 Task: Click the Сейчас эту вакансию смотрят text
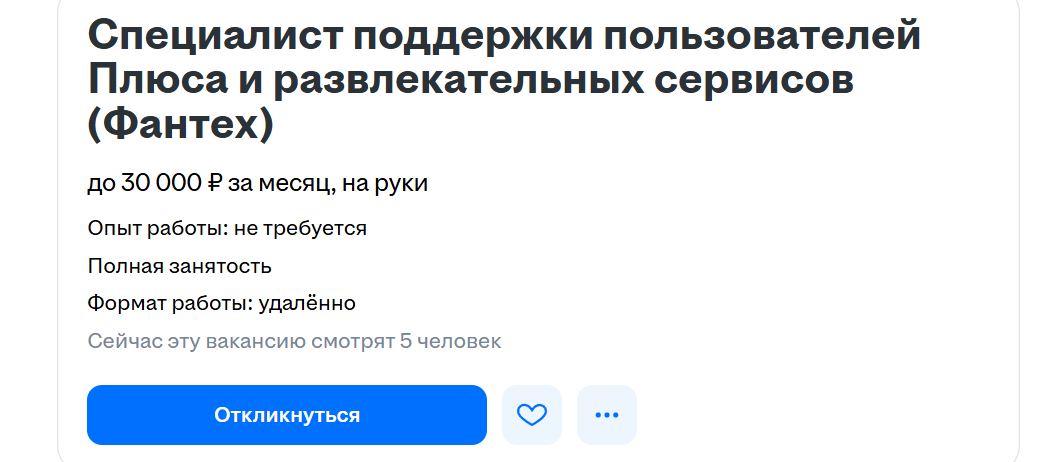[x=241, y=341]
